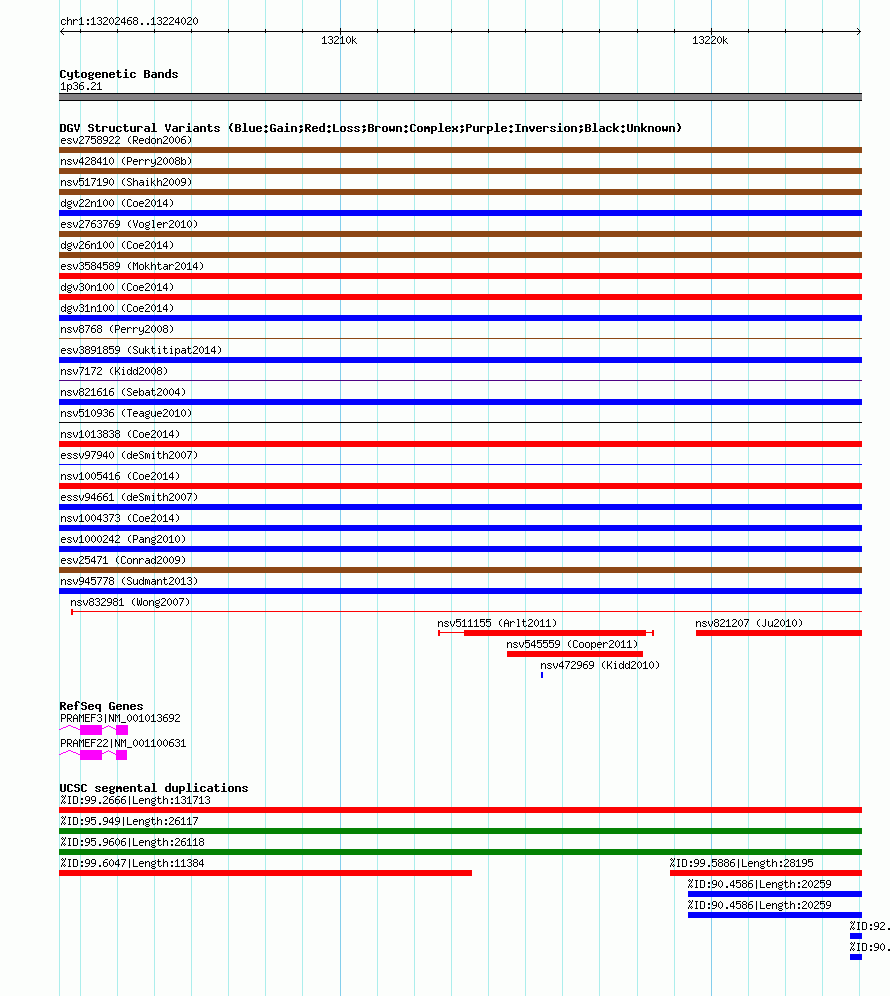Click the %ID:99.5886|Length:28195 duplication label
Image resolution: width=890 pixels, height=996 pixels.
741,863
